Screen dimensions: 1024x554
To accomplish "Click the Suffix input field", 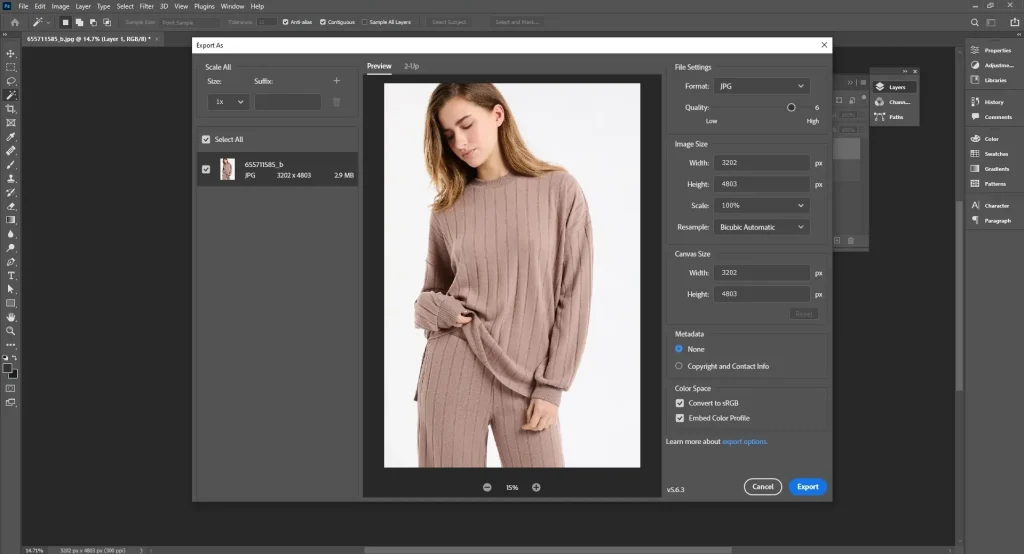I will click(x=287, y=102).
